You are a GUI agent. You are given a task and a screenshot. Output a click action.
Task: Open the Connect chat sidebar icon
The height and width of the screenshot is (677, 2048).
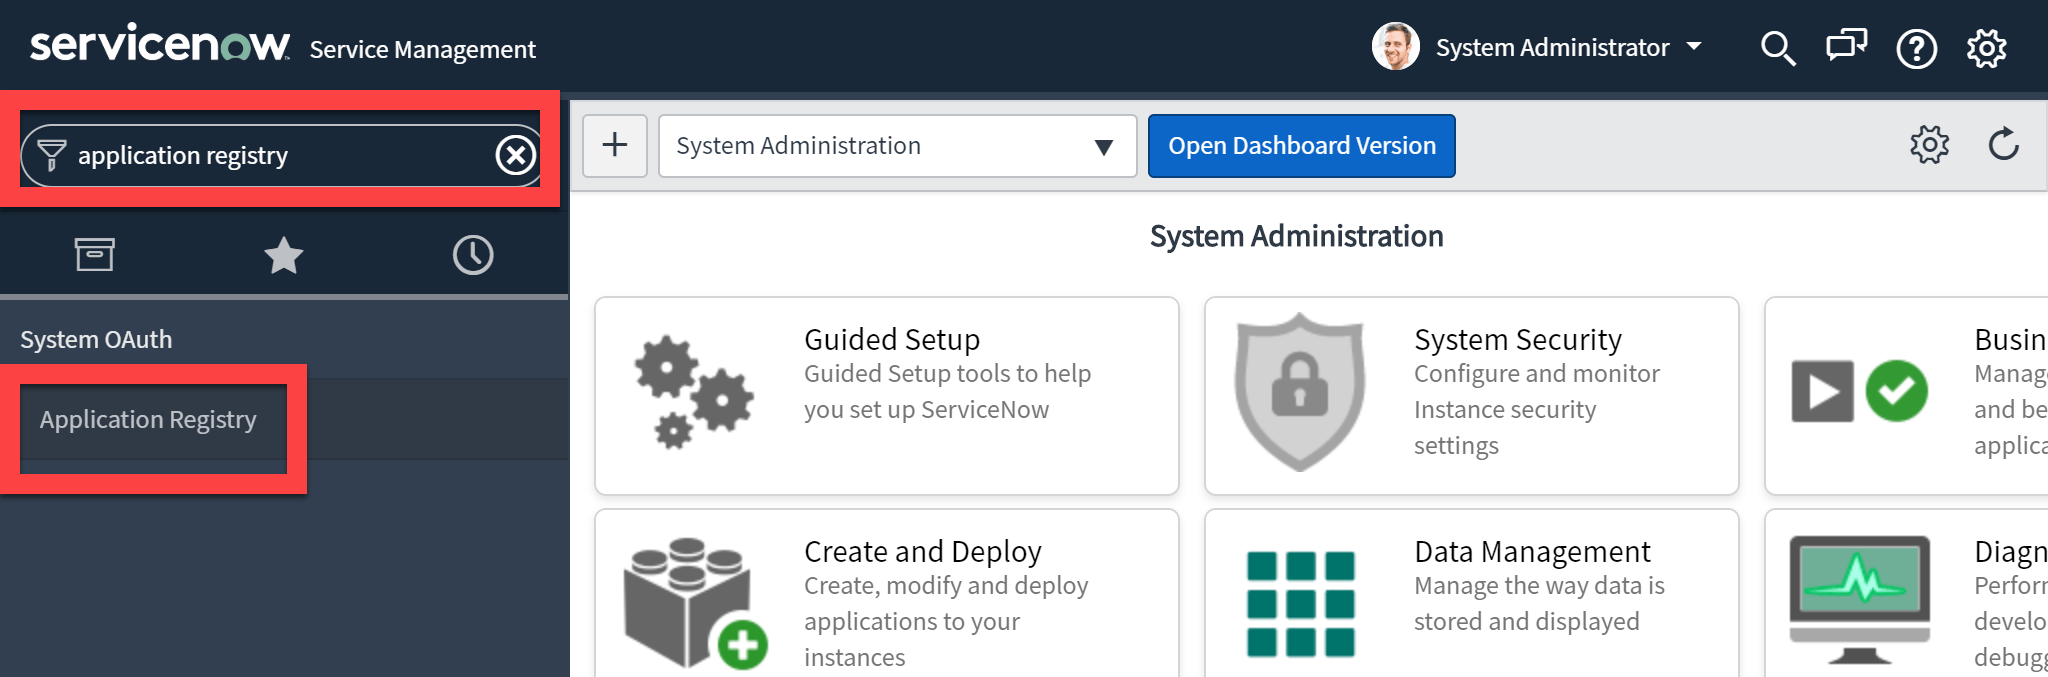[1846, 46]
